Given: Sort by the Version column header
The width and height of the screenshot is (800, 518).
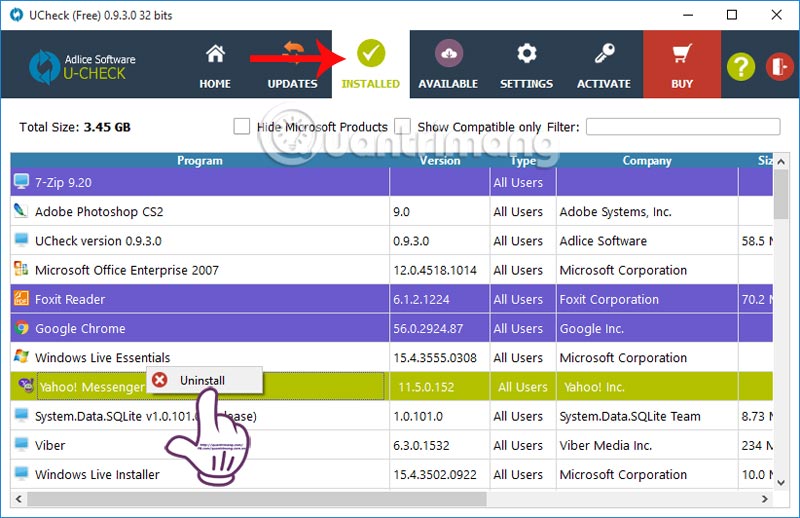Looking at the screenshot, I should click(440, 160).
